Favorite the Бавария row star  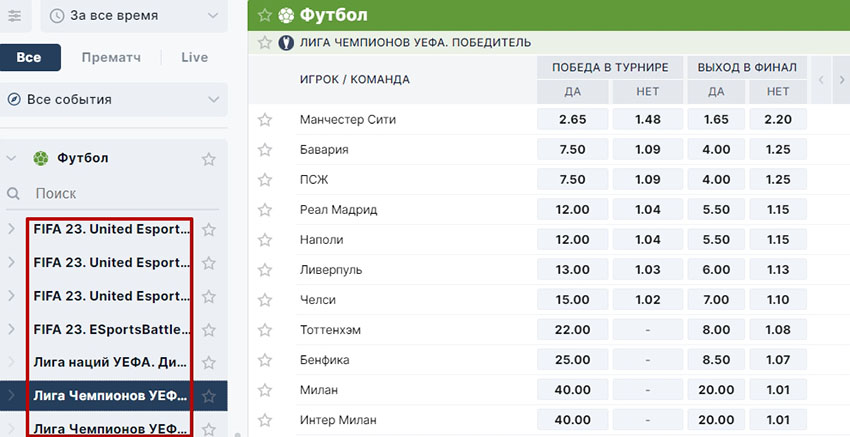point(265,150)
